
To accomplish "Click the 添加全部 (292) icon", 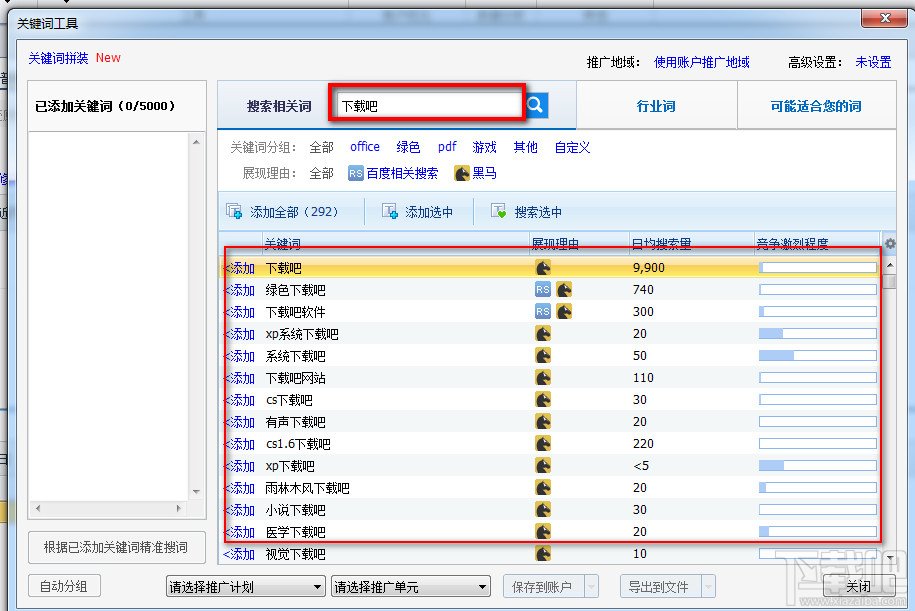I will [x=234, y=211].
